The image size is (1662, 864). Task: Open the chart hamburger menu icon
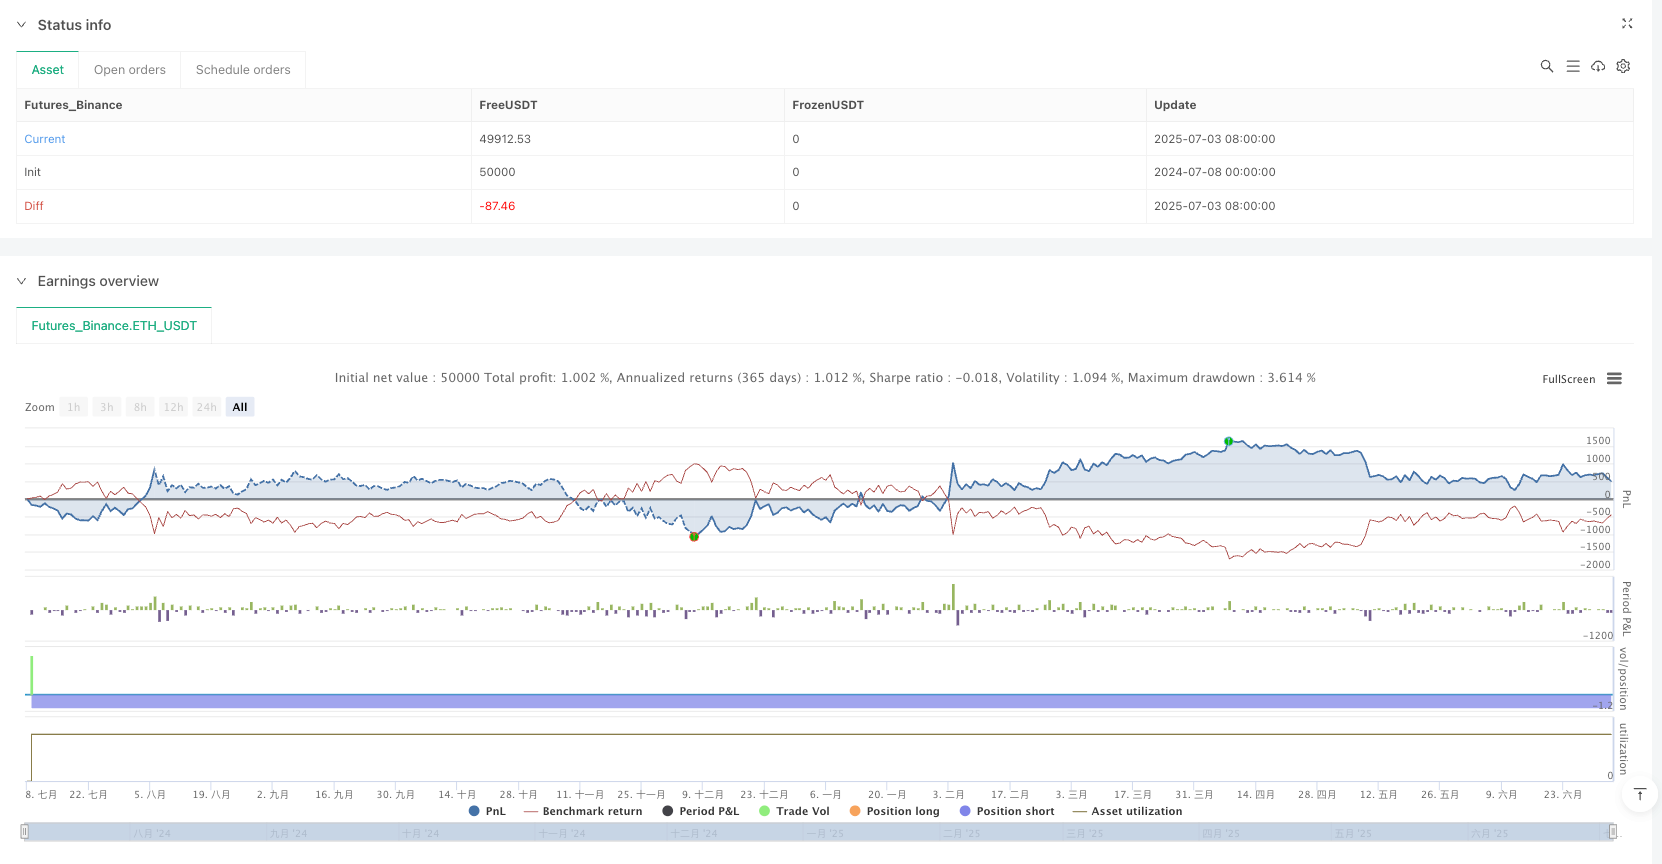click(1614, 379)
